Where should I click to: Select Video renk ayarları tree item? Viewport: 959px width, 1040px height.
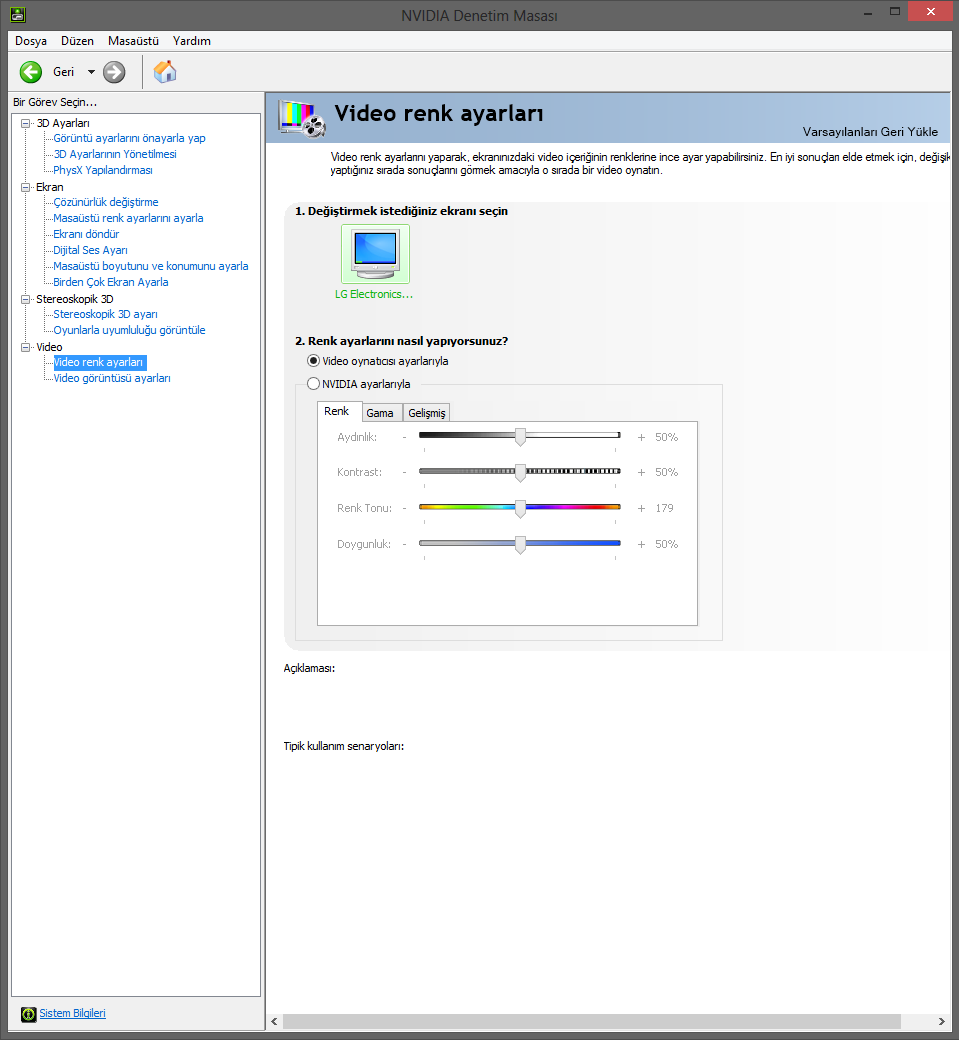coord(99,362)
